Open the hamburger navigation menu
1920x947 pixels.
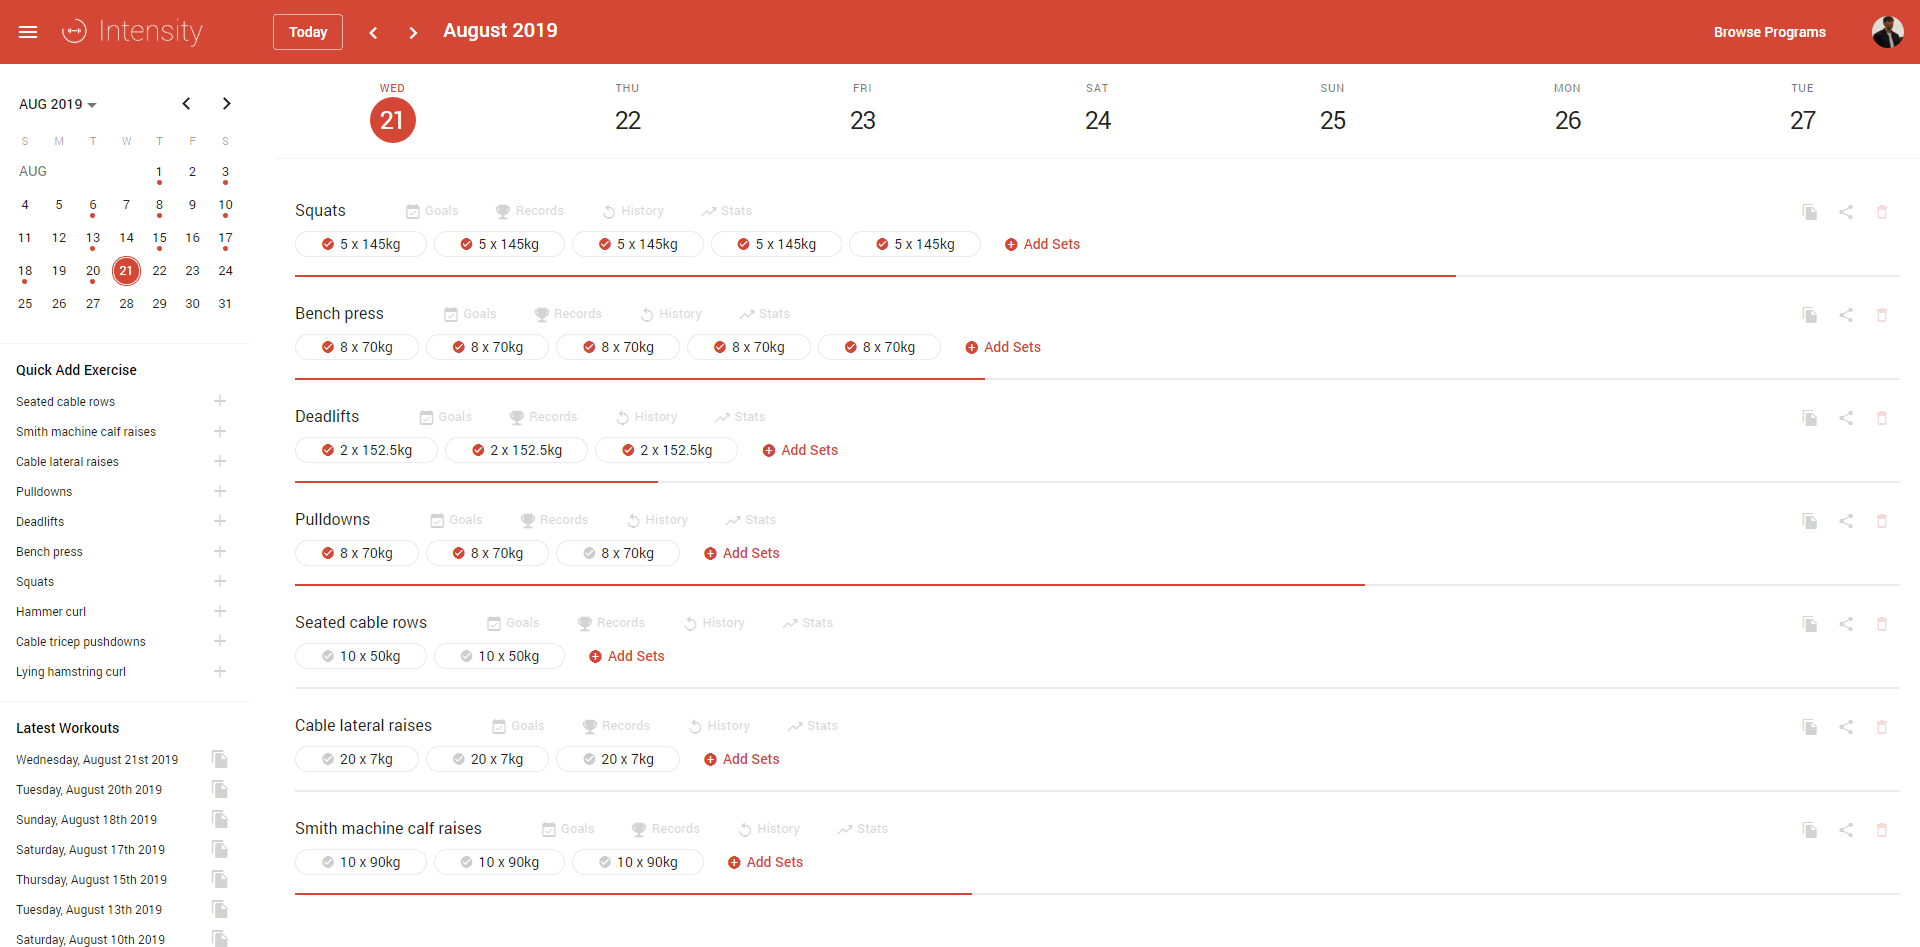coord(28,32)
